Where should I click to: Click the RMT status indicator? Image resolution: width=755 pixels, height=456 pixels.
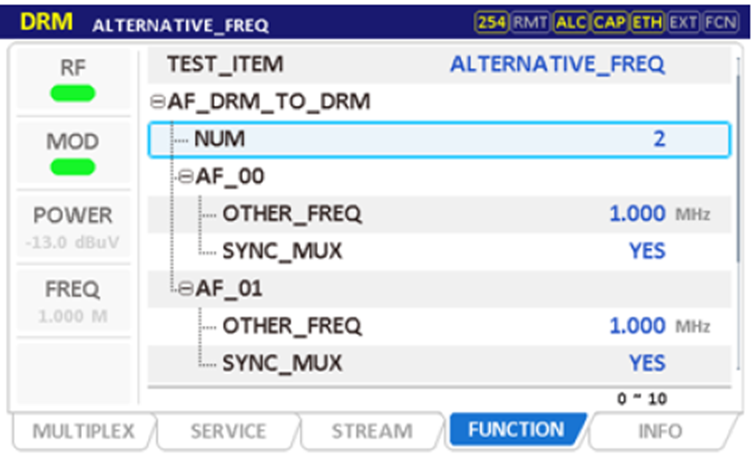point(530,22)
